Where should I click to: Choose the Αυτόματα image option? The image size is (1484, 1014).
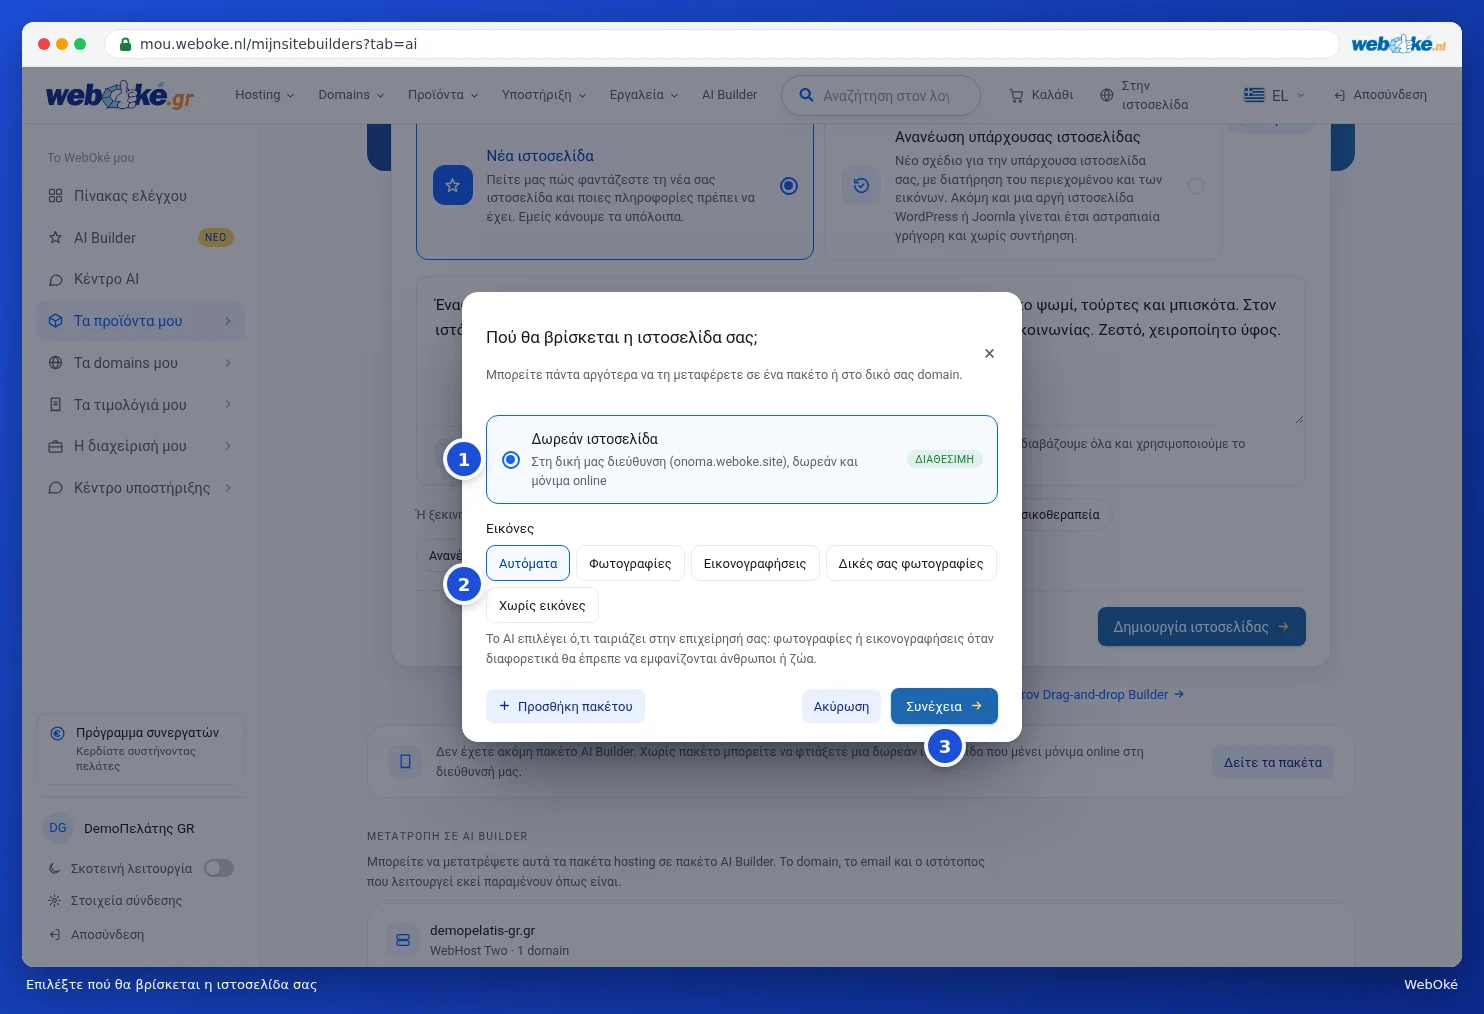pos(528,563)
